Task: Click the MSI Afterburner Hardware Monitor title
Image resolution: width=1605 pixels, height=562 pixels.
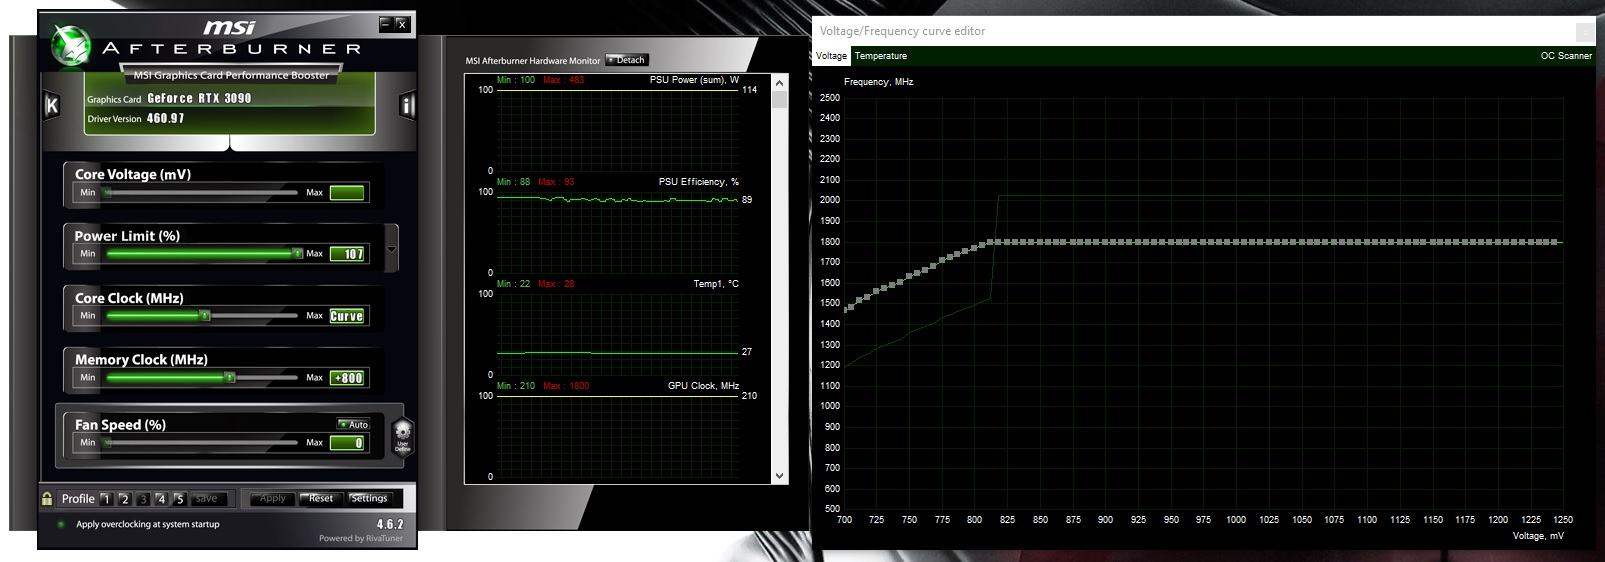Action: 533,61
